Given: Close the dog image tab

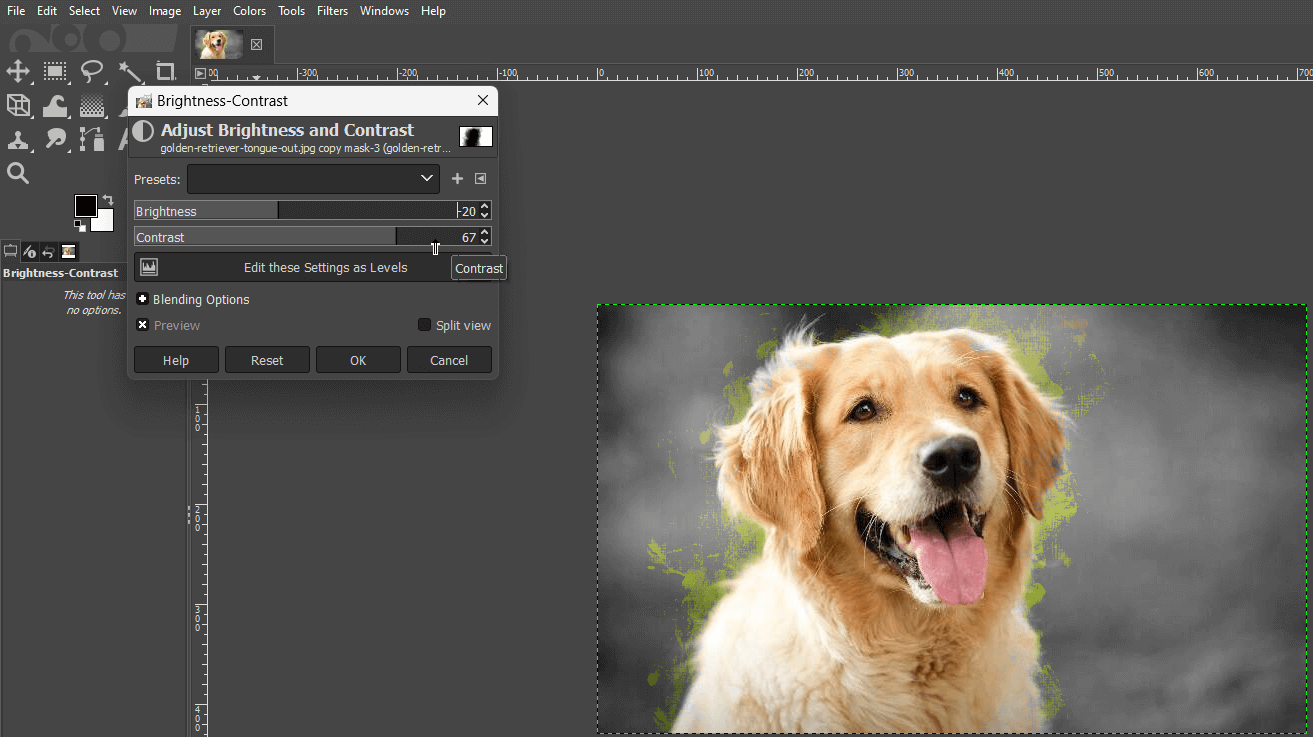Looking at the screenshot, I should (x=256, y=44).
